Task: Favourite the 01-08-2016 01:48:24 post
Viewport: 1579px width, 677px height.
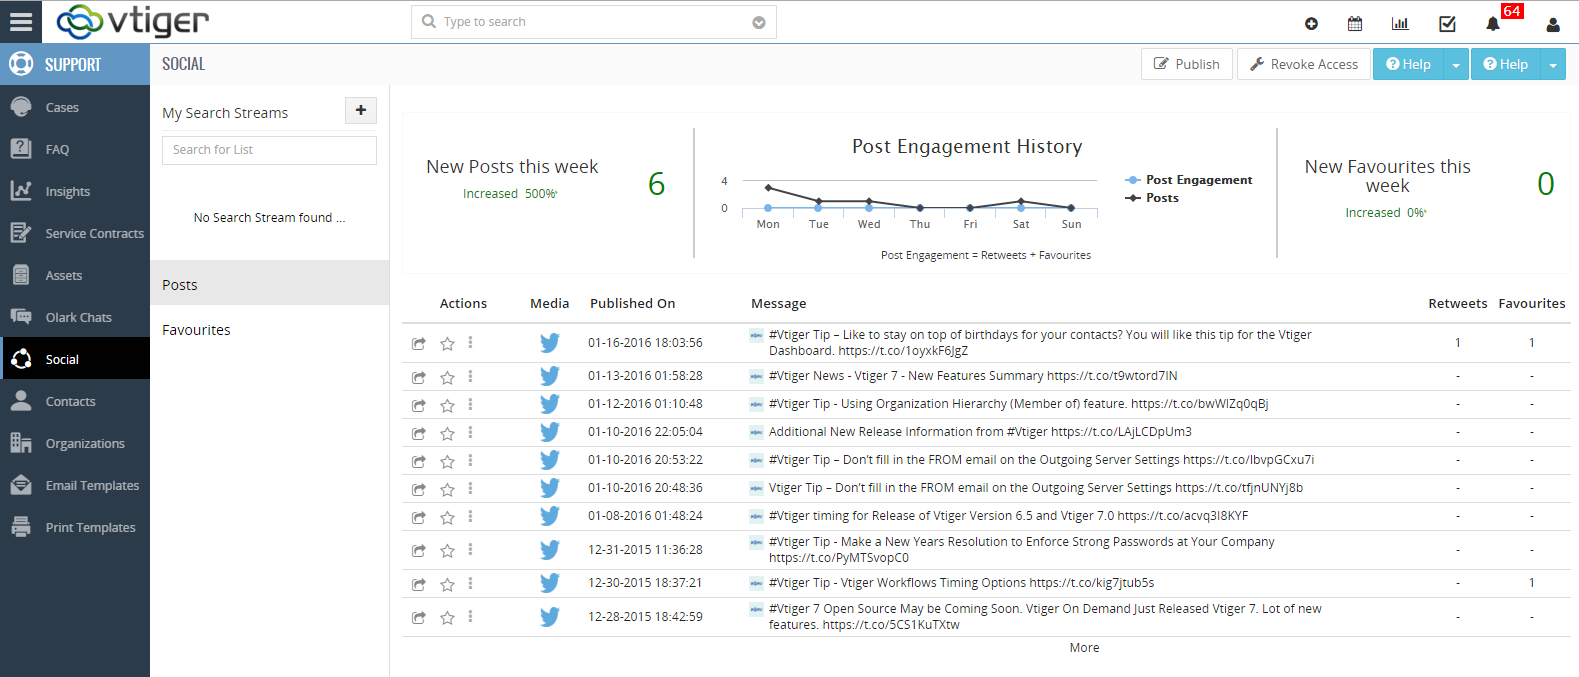Action: [x=447, y=518]
